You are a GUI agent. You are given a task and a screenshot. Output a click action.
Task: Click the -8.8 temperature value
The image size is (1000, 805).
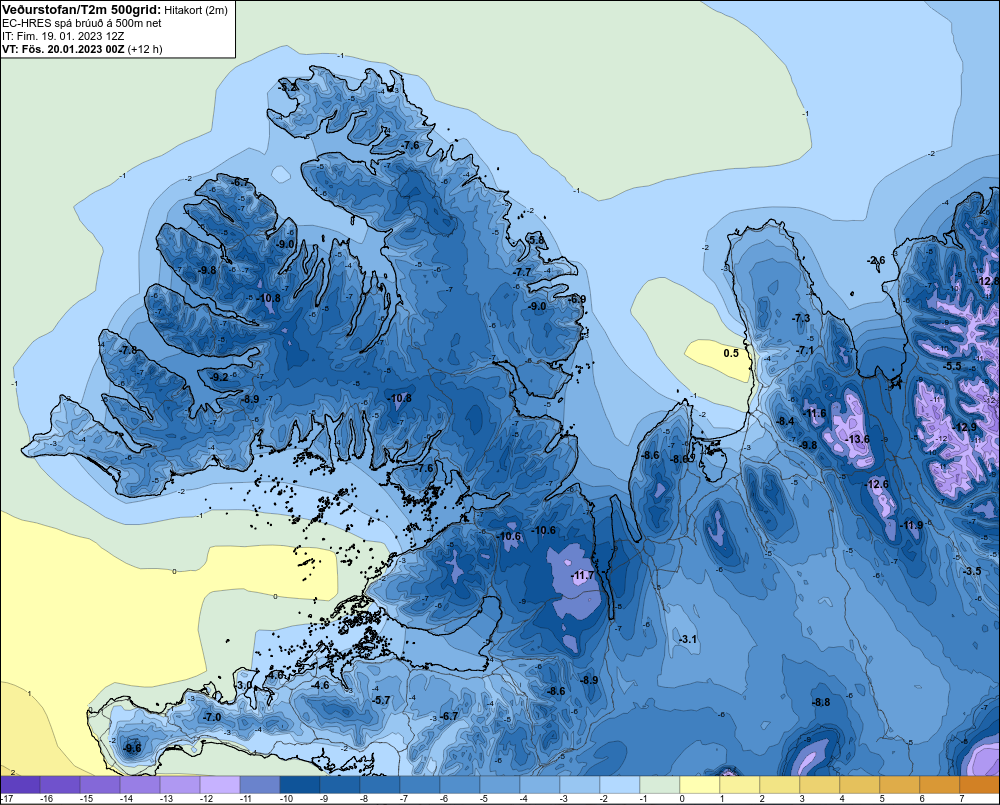pos(821,702)
